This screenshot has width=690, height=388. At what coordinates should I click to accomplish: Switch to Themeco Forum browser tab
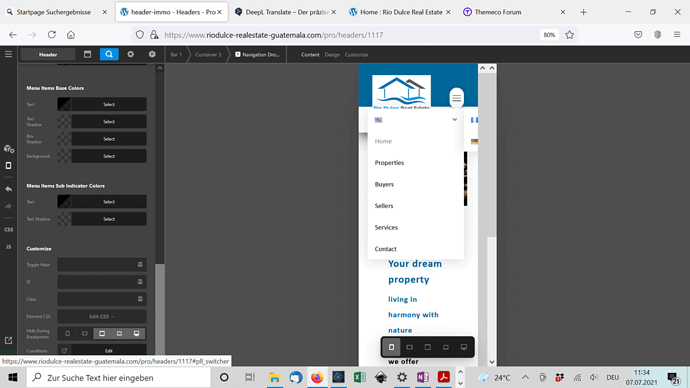point(514,12)
